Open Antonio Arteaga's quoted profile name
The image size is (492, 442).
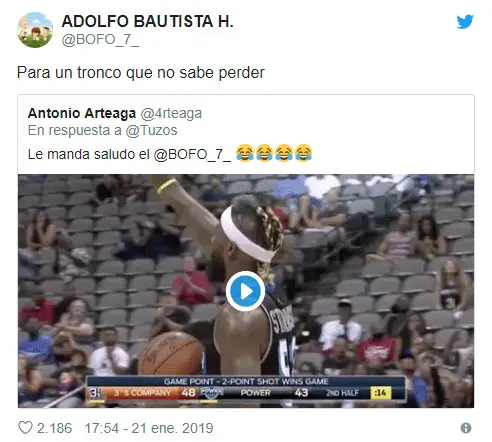pyautogui.click(x=82, y=113)
